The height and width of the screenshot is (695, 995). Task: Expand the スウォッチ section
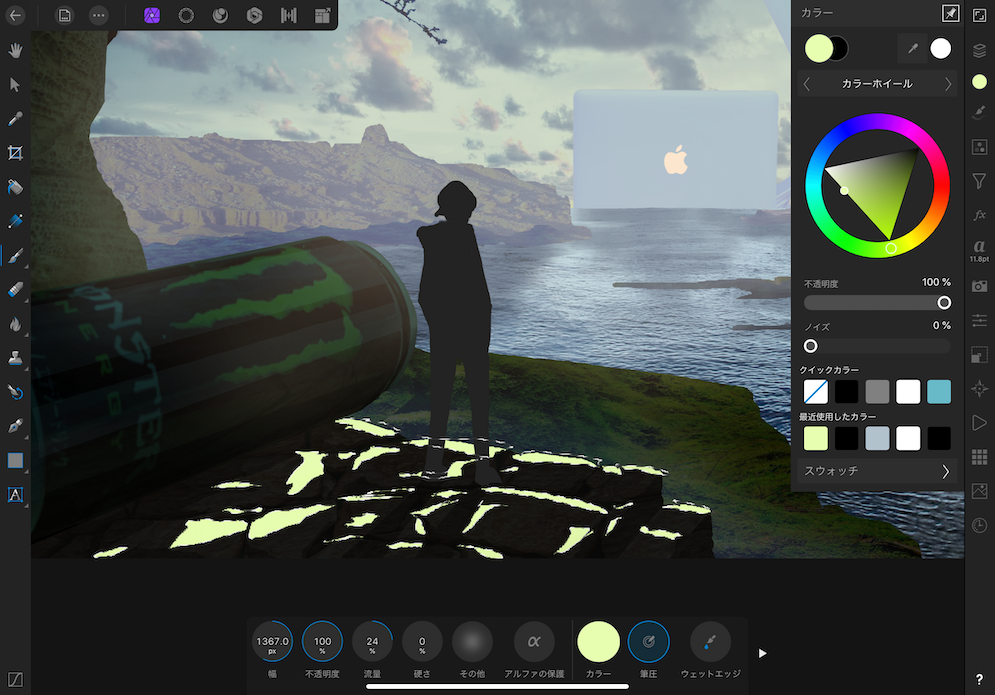945,471
